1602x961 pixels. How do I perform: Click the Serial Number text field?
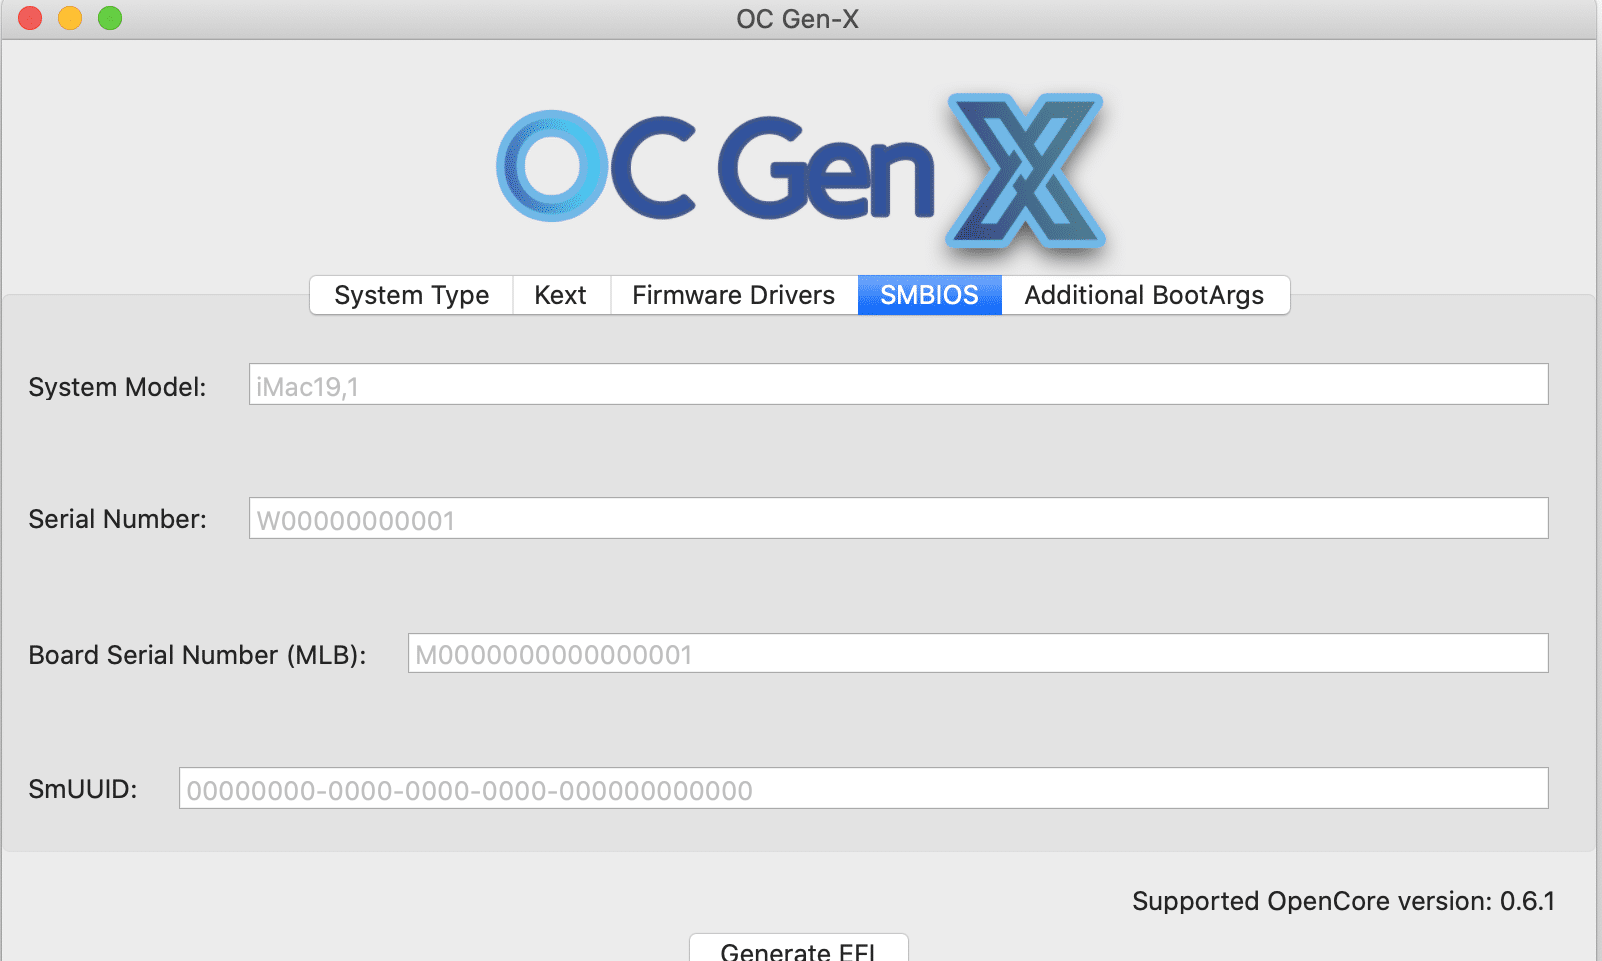point(898,518)
